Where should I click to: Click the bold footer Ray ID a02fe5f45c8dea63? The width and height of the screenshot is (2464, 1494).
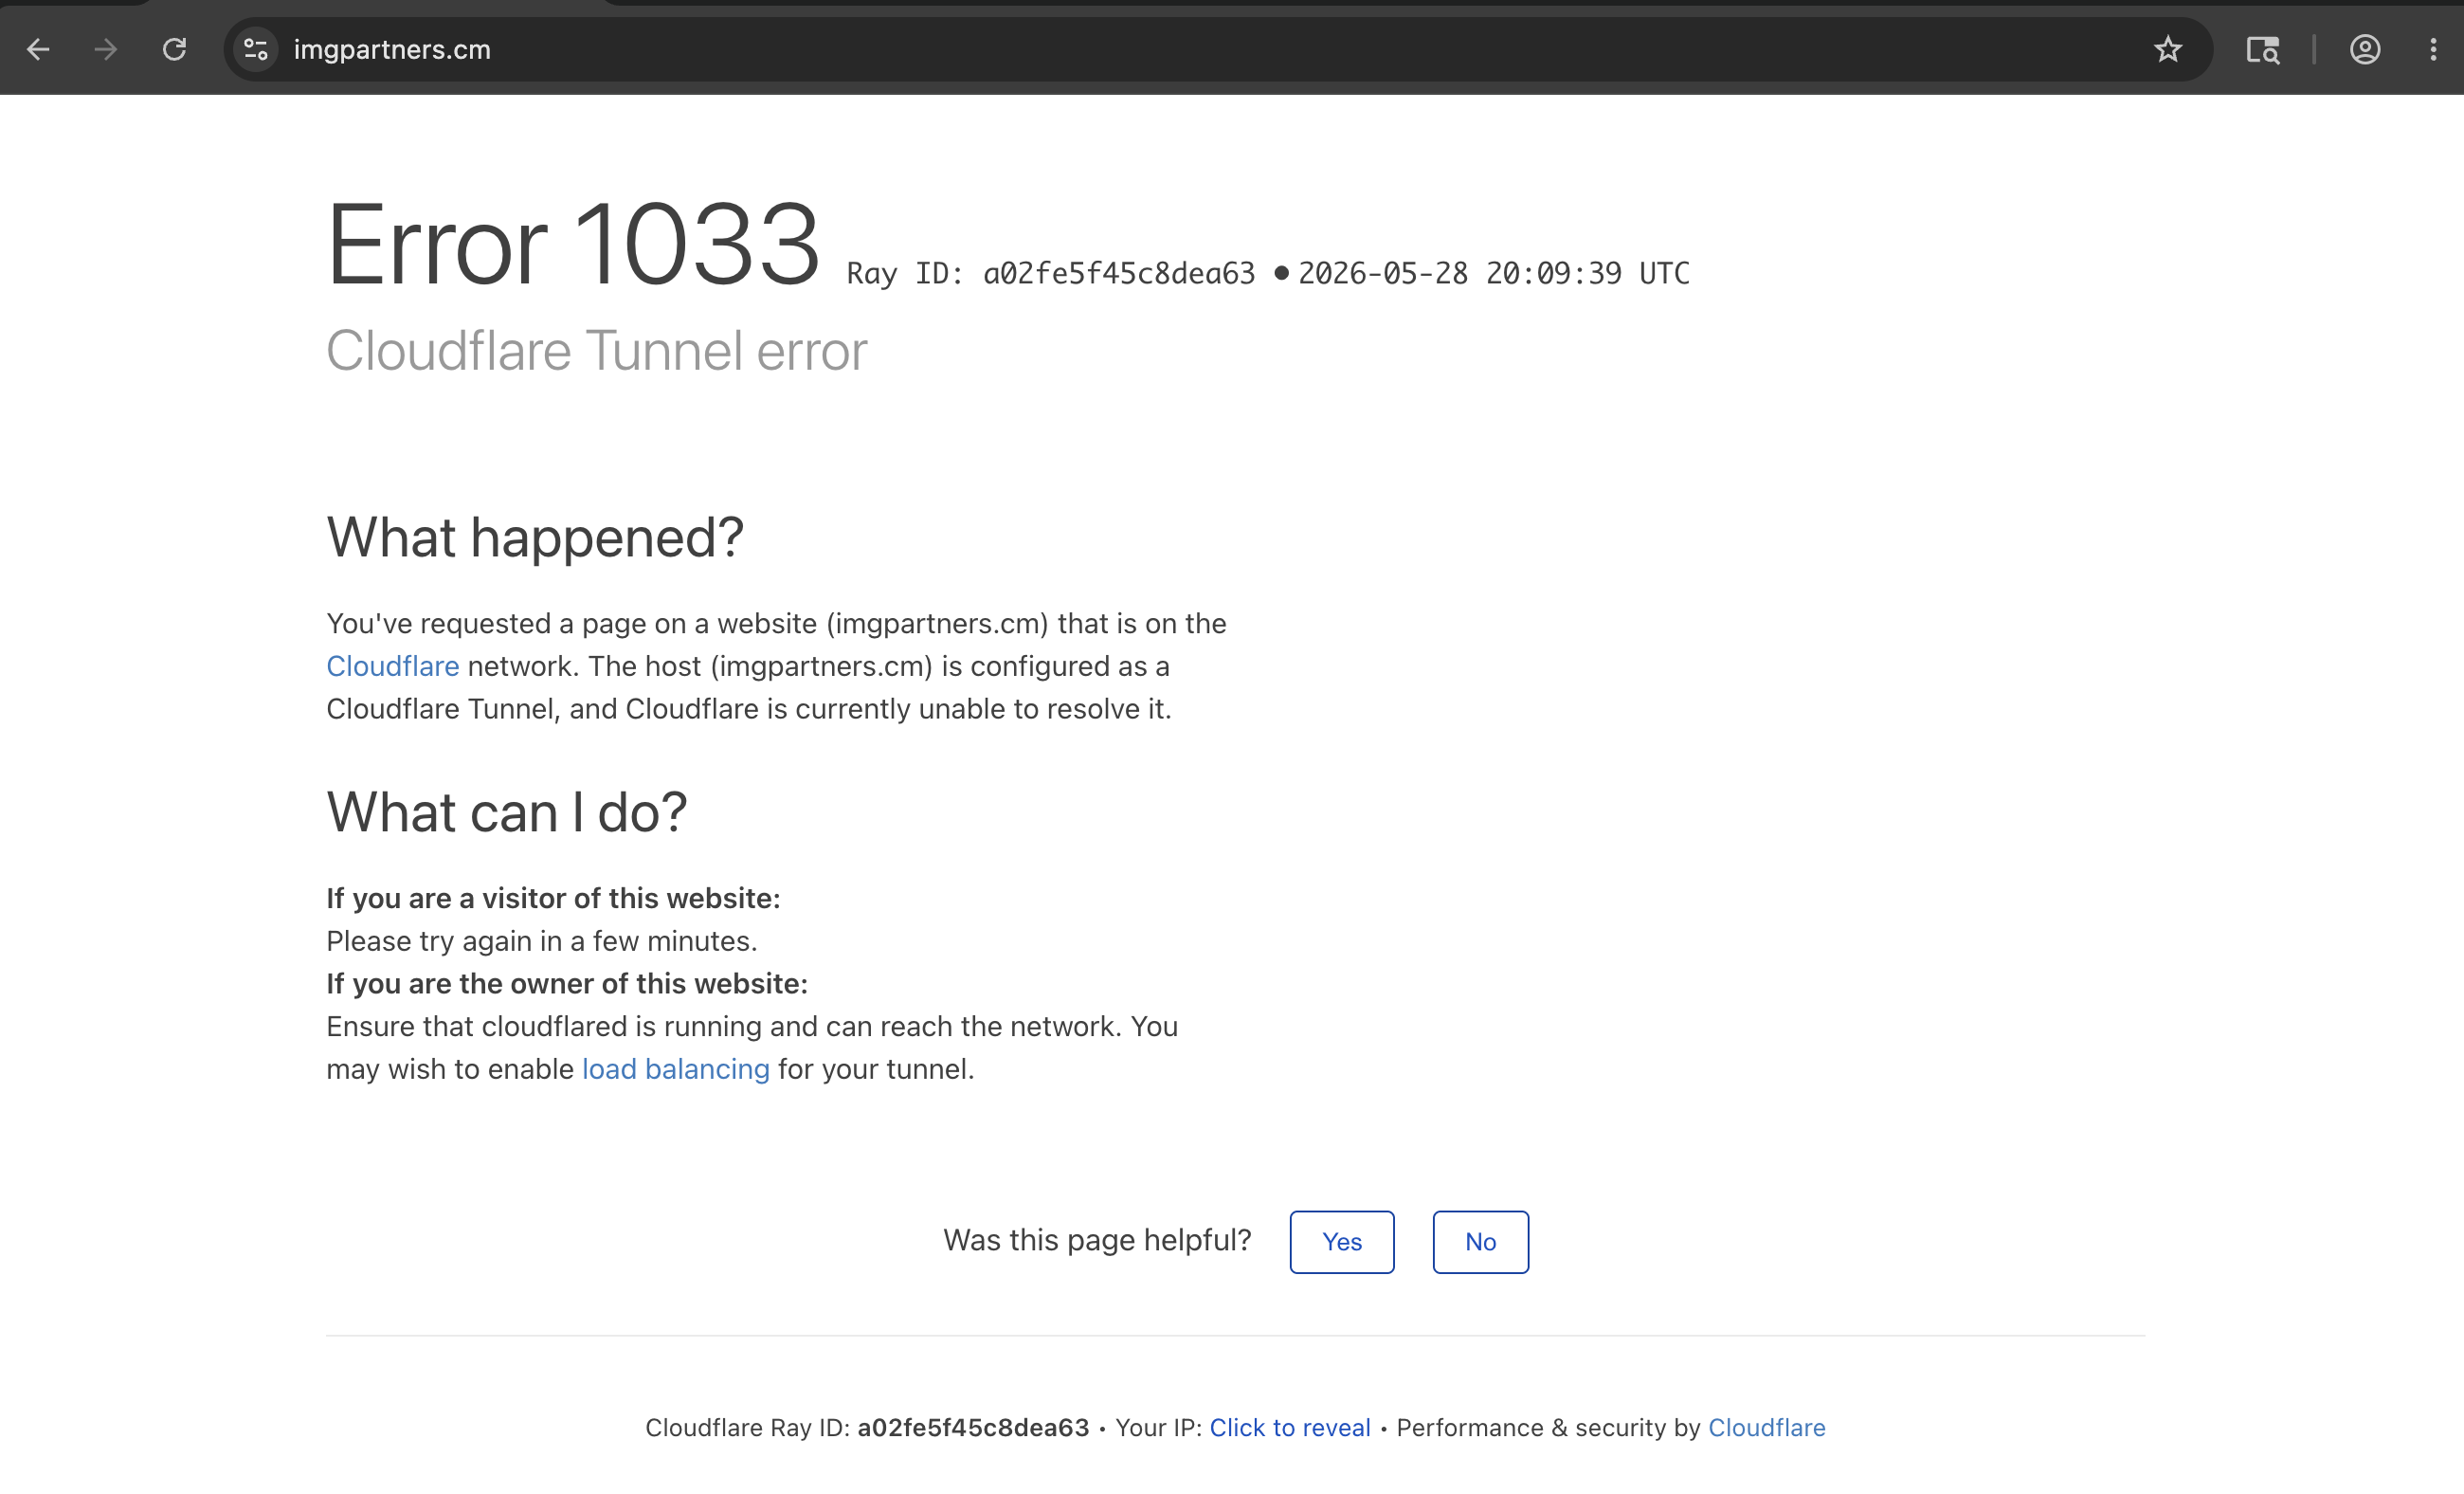pyautogui.click(x=973, y=1427)
